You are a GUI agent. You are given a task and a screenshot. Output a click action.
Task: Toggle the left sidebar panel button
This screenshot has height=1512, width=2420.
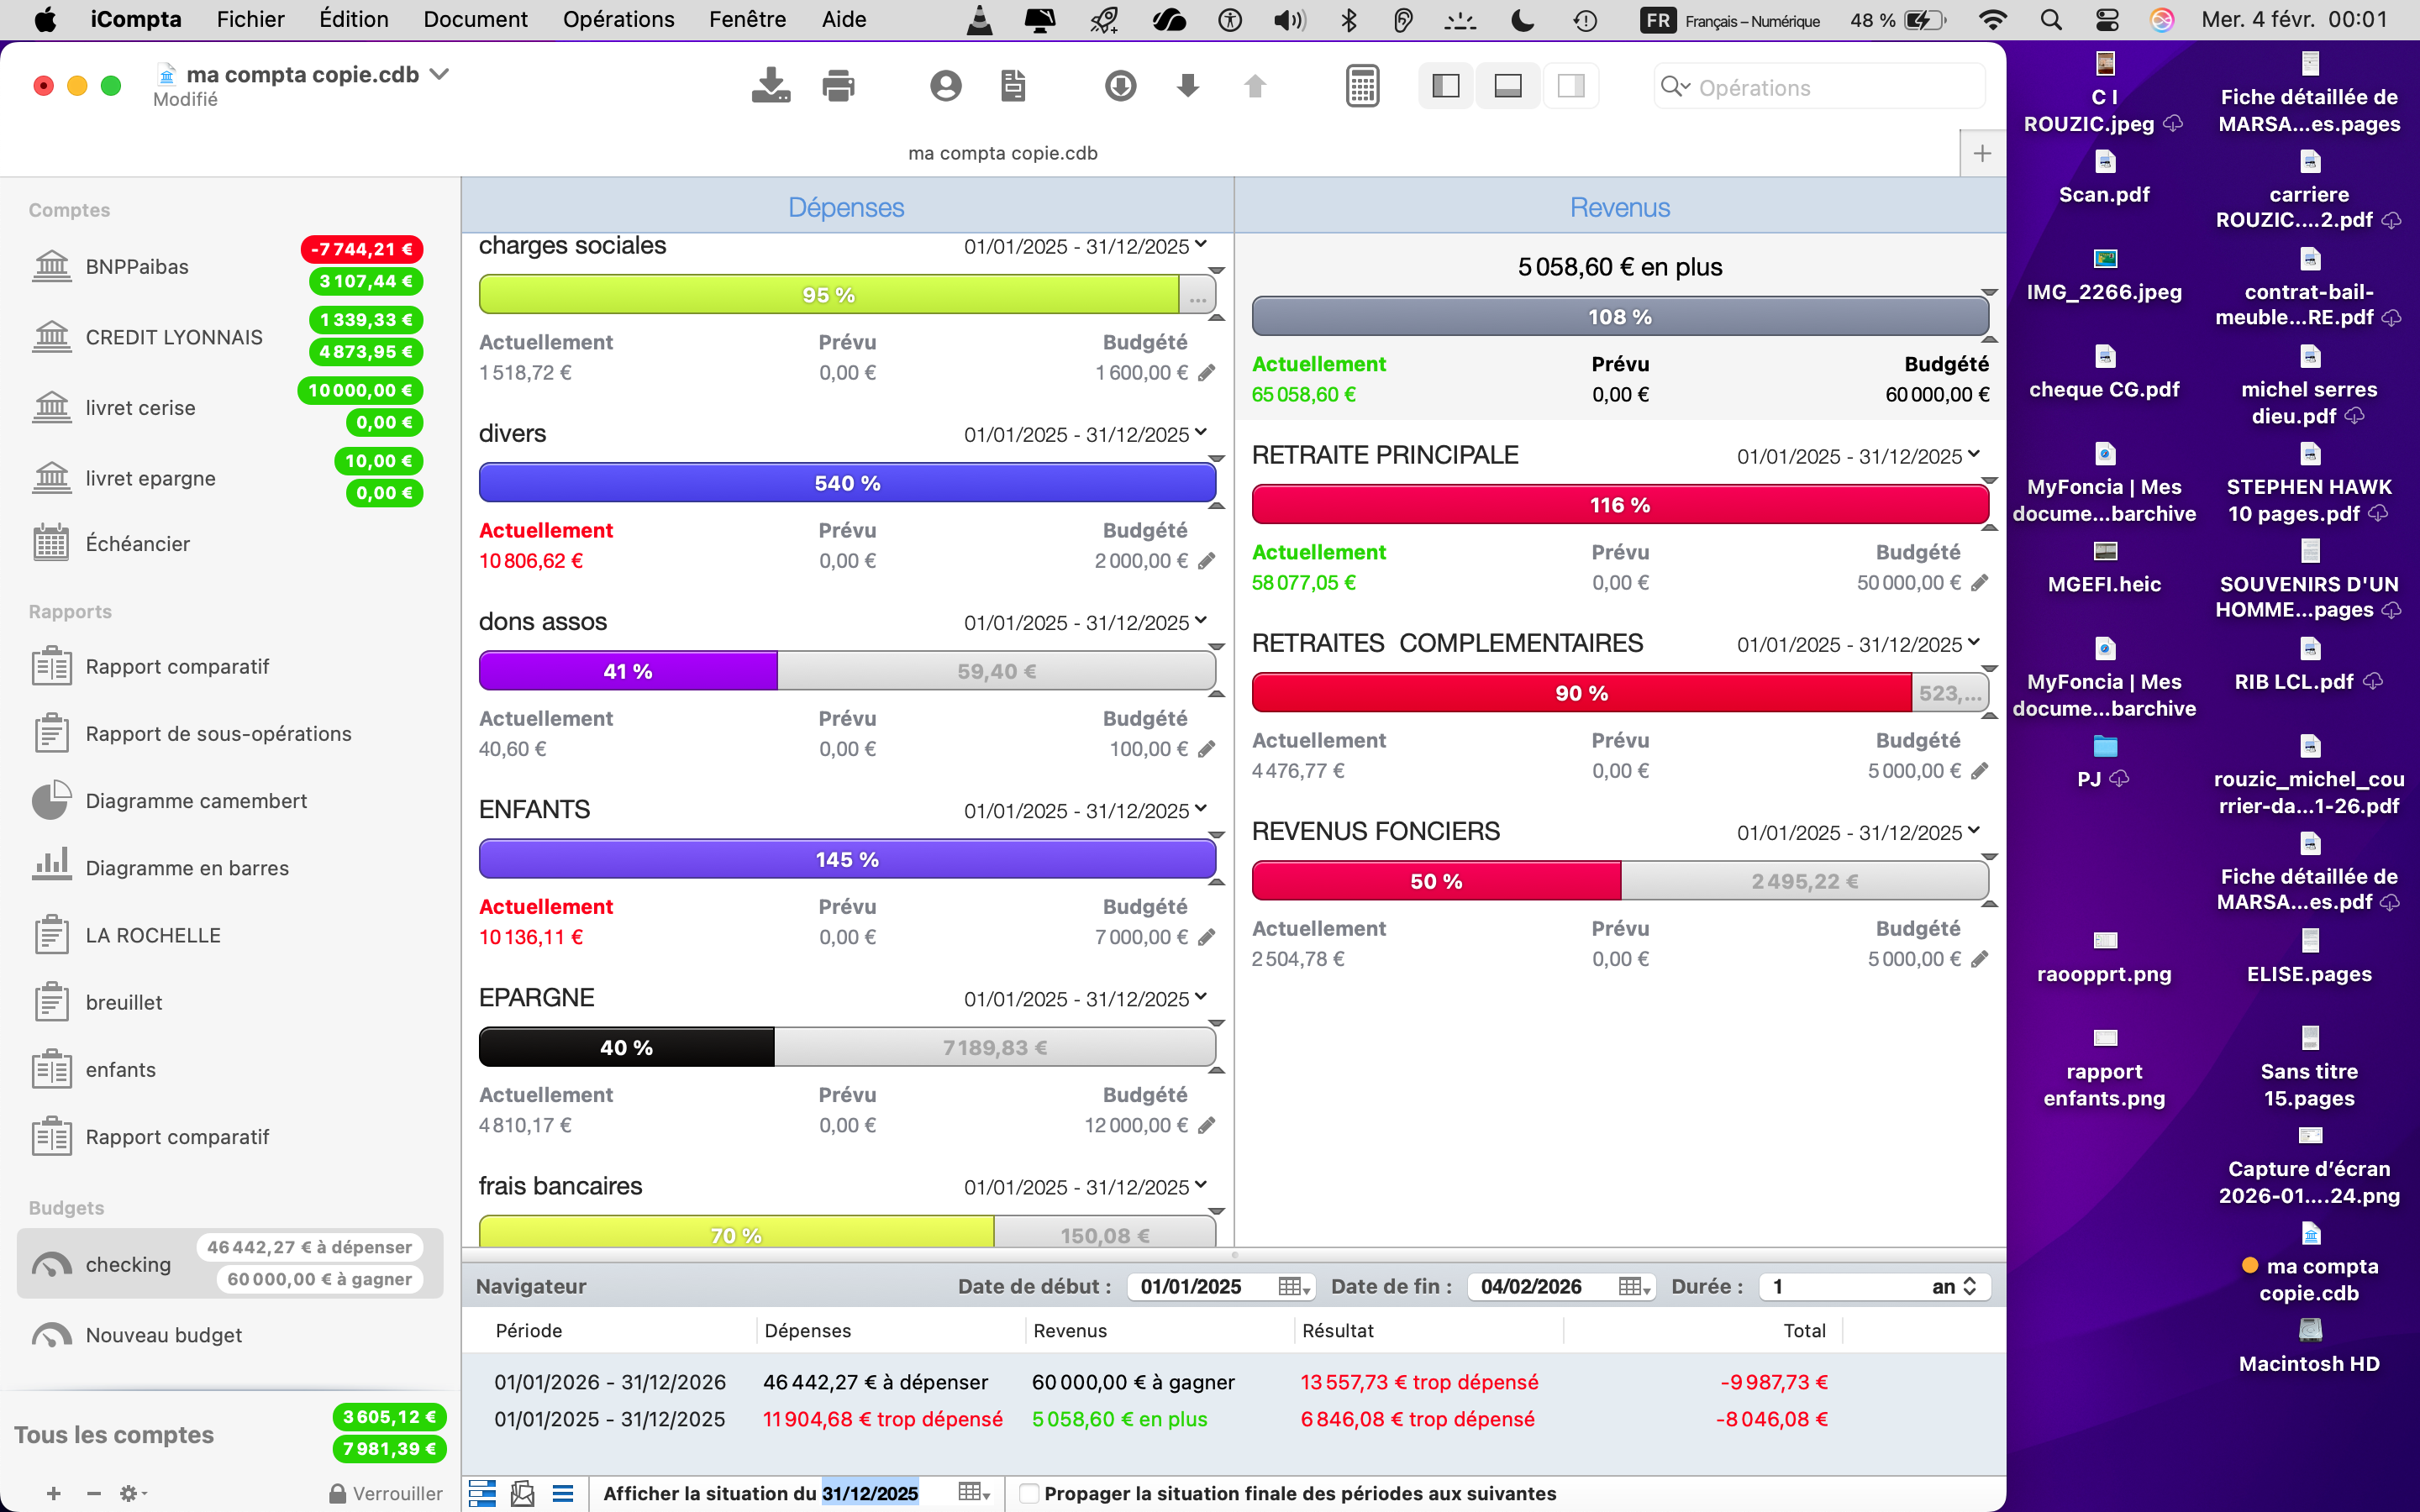pyautogui.click(x=1446, y=86)
